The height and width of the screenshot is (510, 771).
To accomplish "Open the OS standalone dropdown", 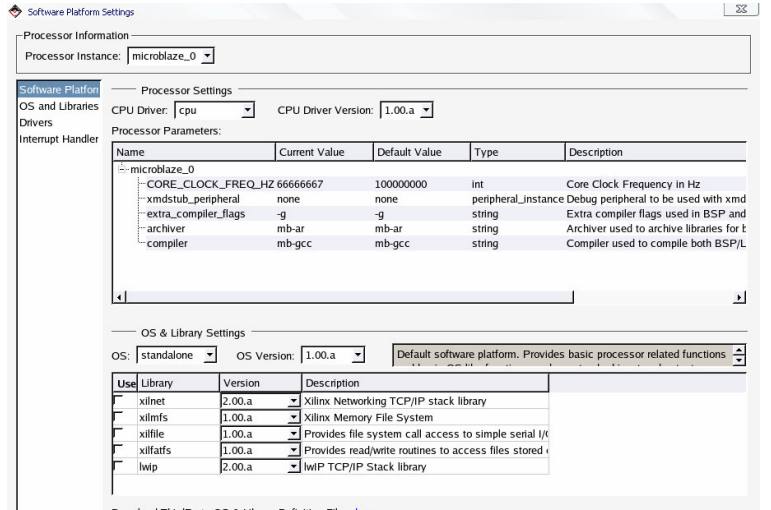I will 210,357.
